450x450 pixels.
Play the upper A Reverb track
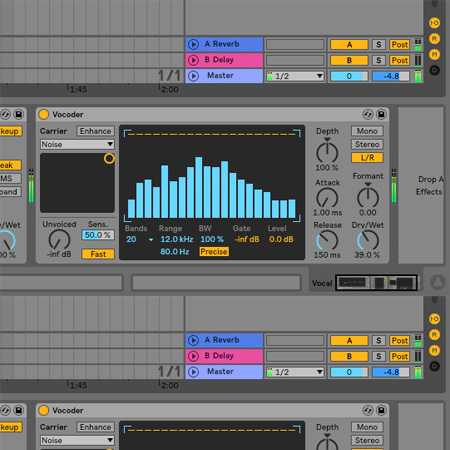click(x=193, y=44)
